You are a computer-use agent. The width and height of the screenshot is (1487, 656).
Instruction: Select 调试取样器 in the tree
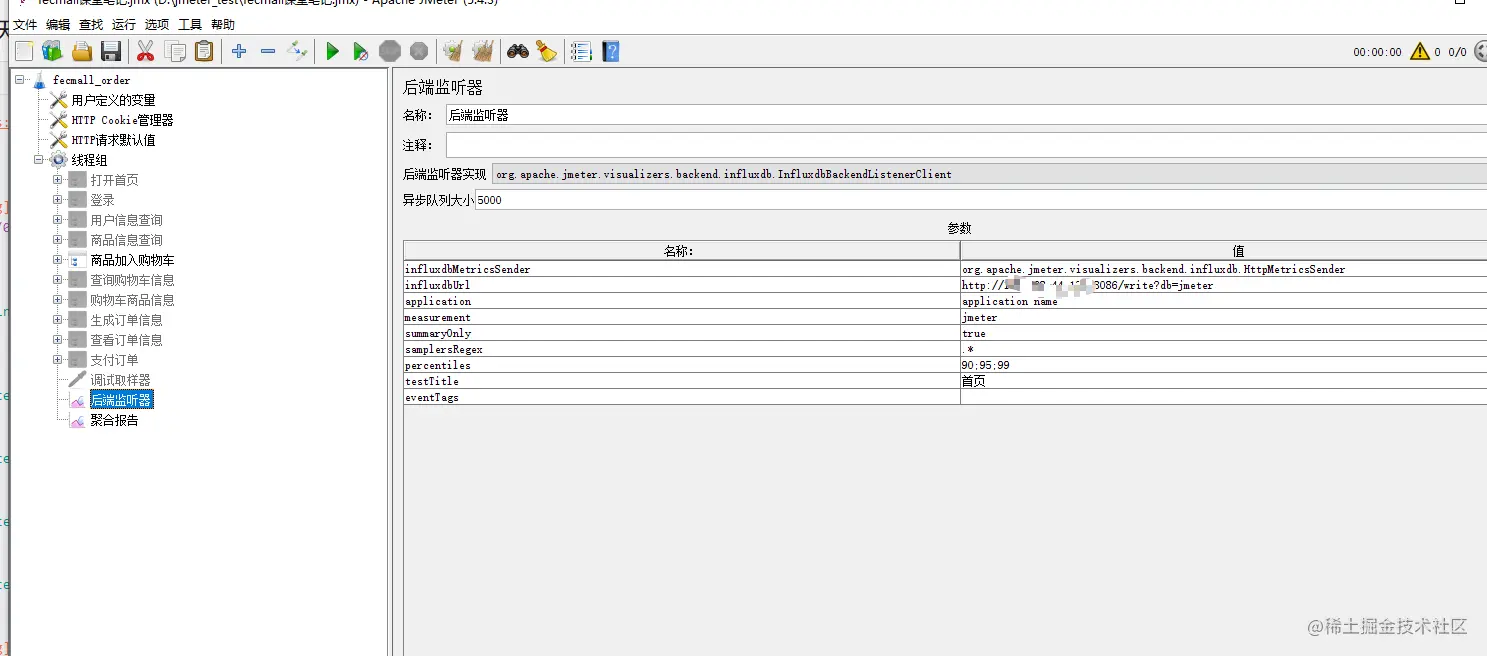click(x=120, y=380)
